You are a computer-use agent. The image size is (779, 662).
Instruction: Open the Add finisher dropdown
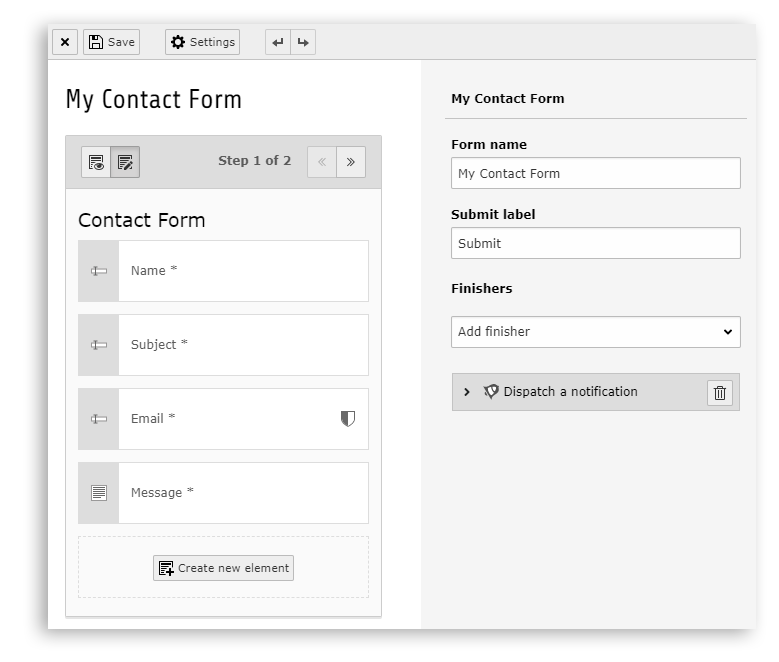point(595,332)
